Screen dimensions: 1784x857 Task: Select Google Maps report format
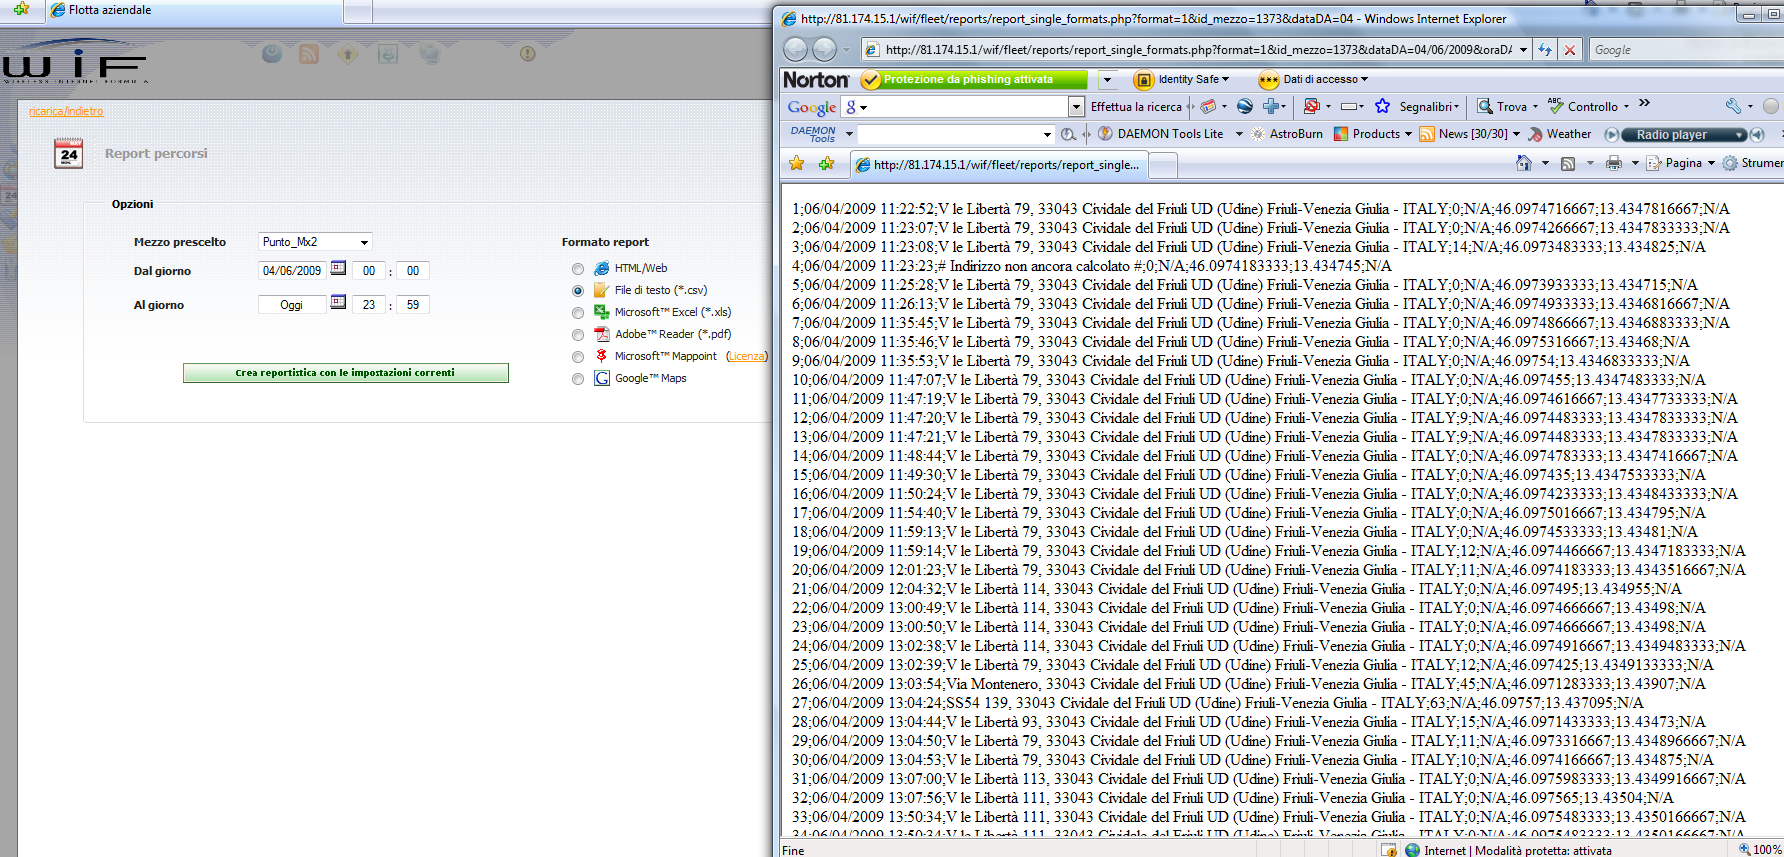click(578, 379)
